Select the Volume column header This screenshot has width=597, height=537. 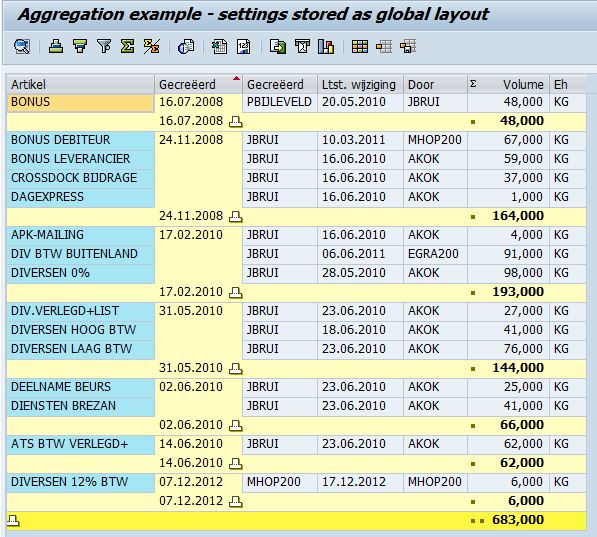508,84
